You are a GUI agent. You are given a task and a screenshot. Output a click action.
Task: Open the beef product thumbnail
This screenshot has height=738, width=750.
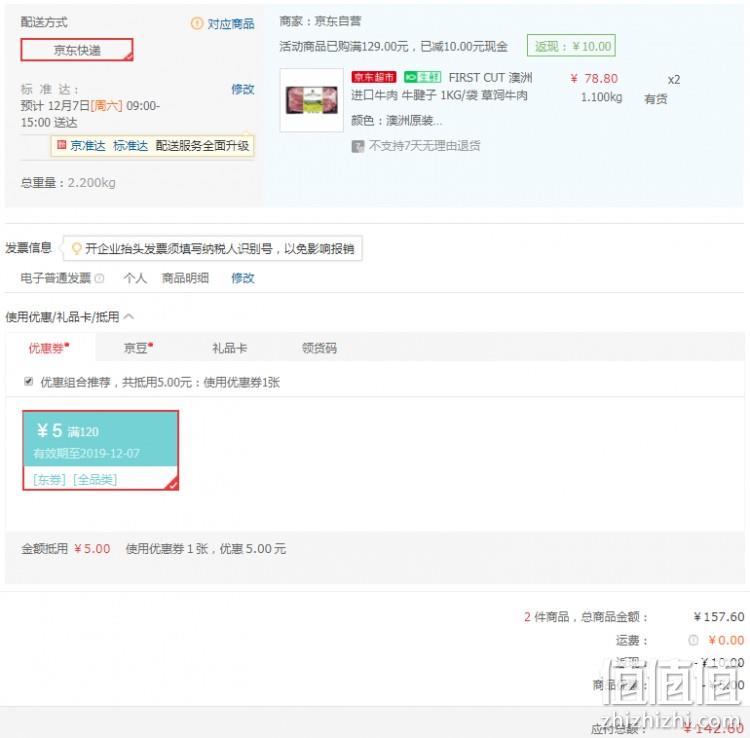click(311, 100)
